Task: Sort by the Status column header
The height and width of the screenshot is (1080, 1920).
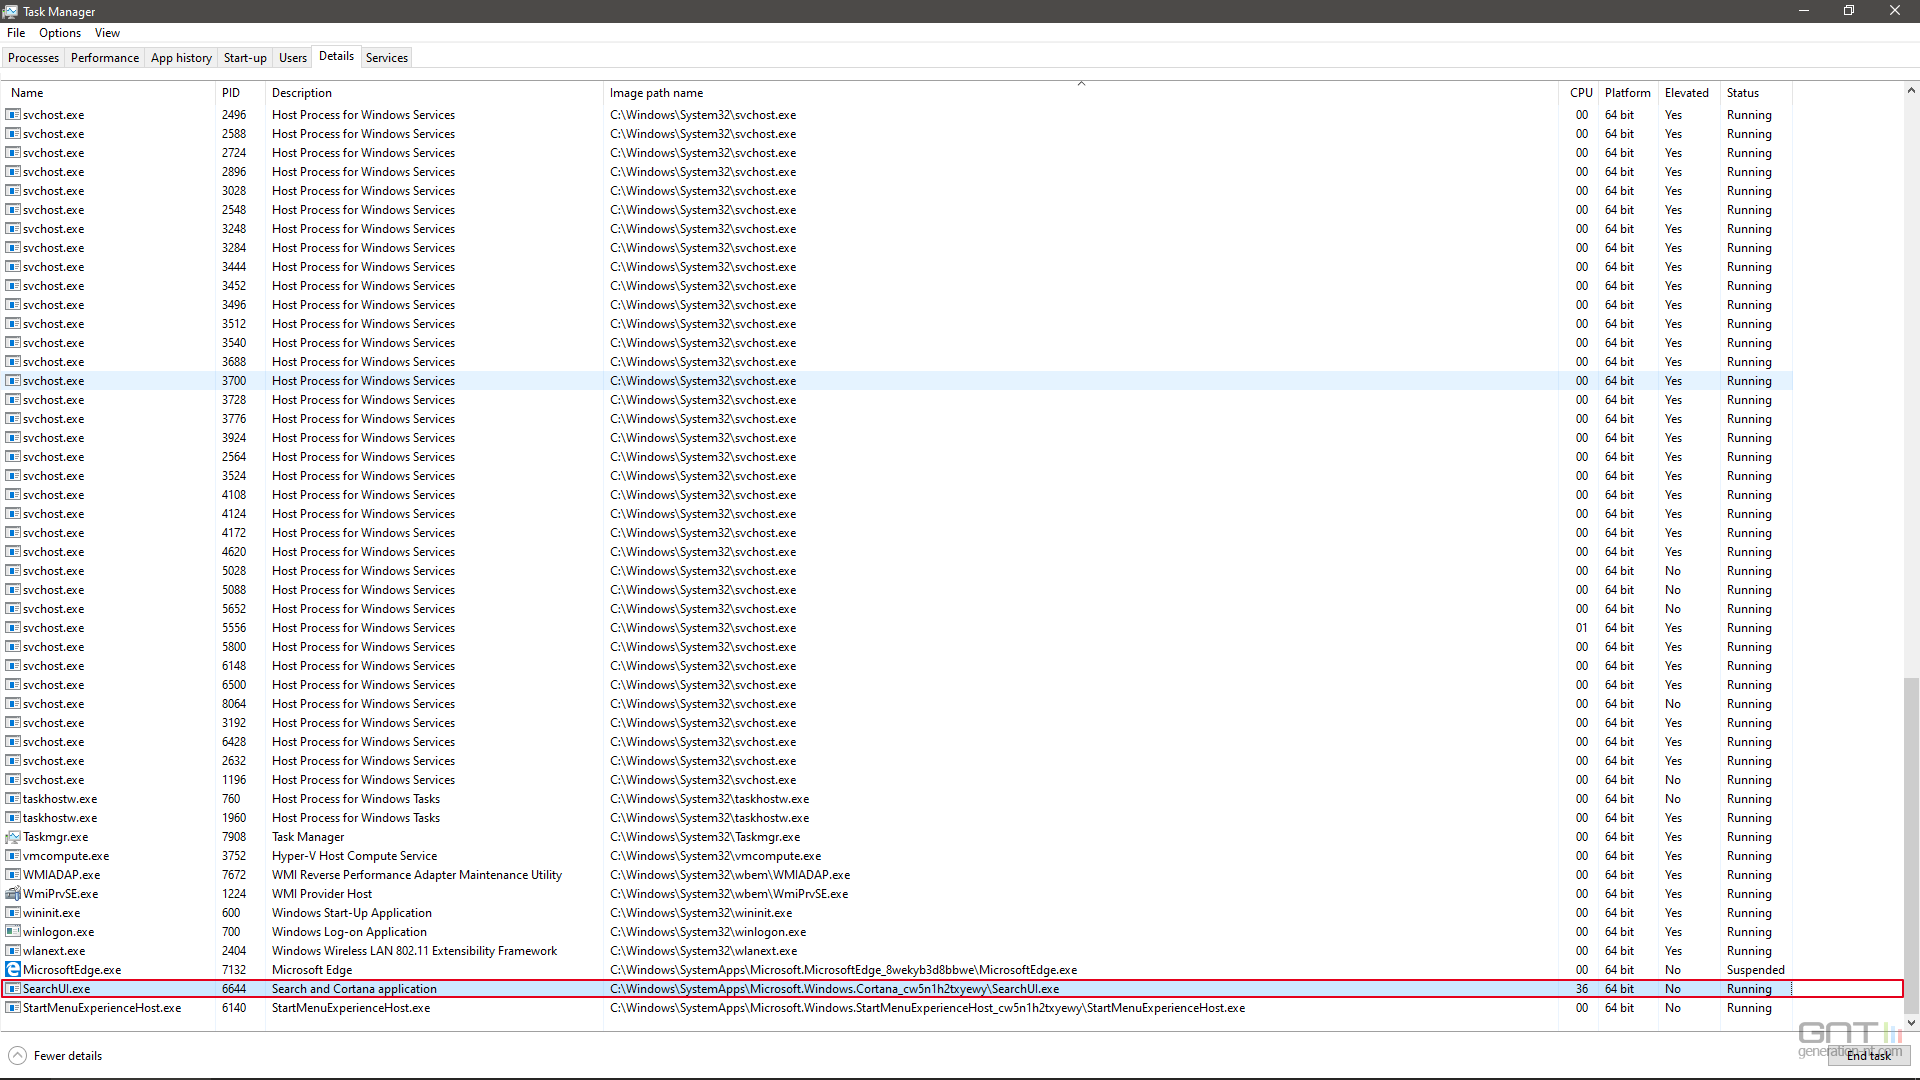Action: coord(1756,93)
